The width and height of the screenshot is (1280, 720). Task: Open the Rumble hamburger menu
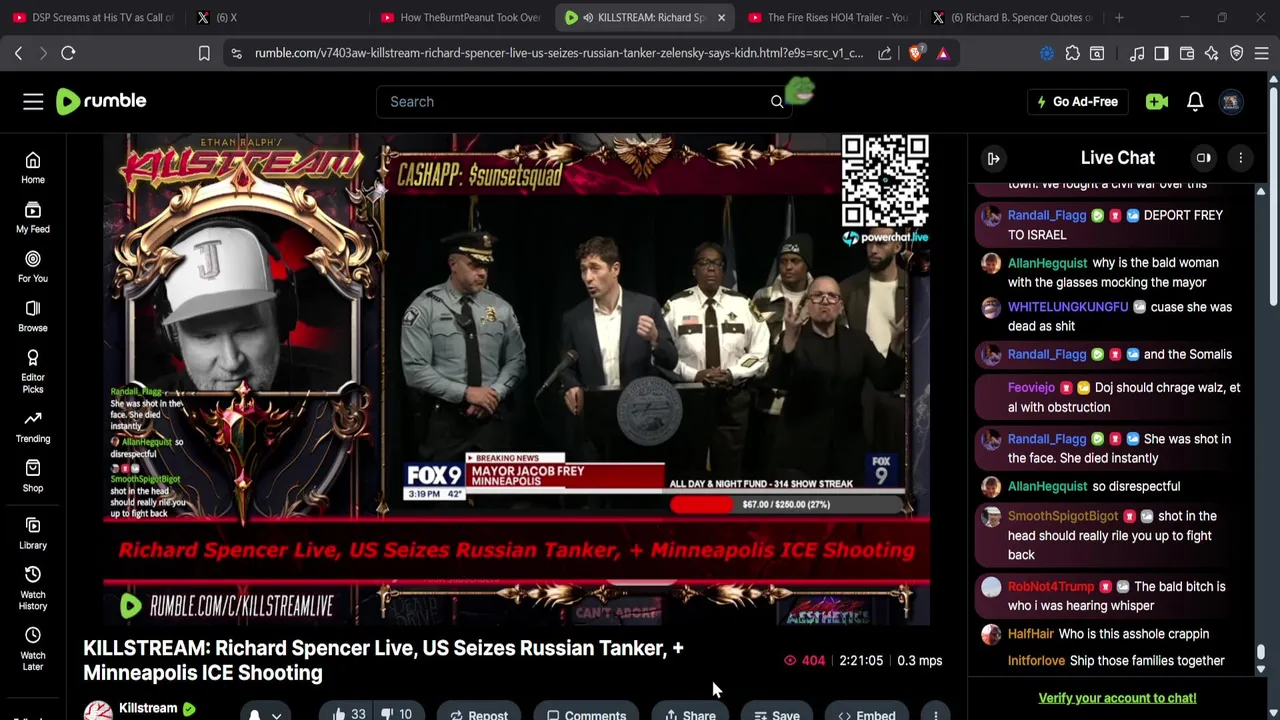33,101
